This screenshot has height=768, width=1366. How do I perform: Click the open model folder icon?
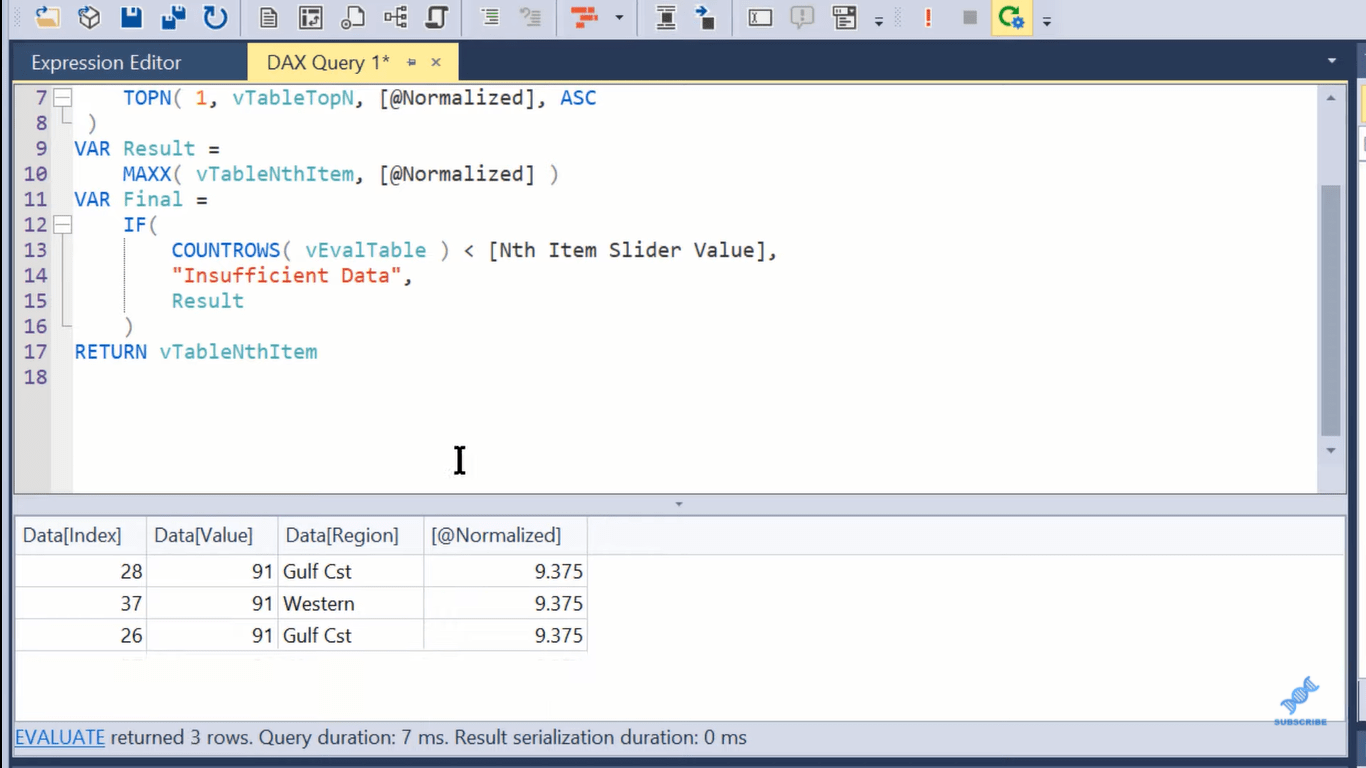[x=46, y=17]
